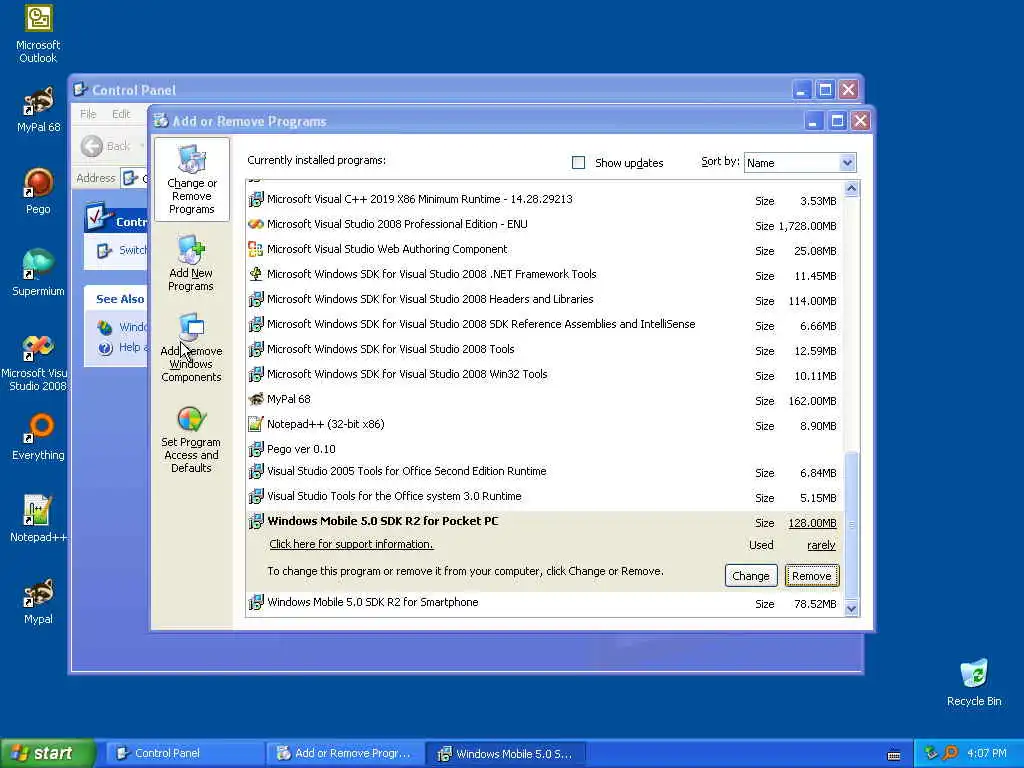Click Remove for Windows Mobile 5.0 SDK
Screen dimensions: 1024x768
(812, 576)
